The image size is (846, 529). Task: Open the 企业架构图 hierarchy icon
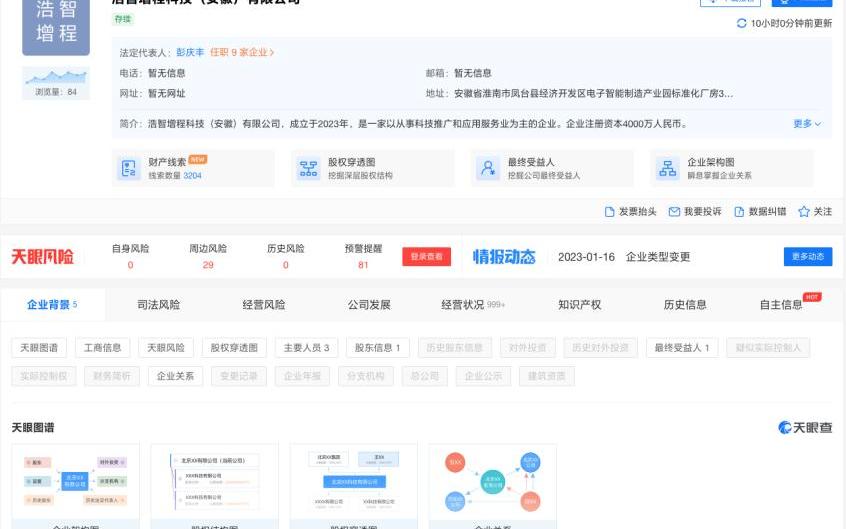tap(667, 168)
